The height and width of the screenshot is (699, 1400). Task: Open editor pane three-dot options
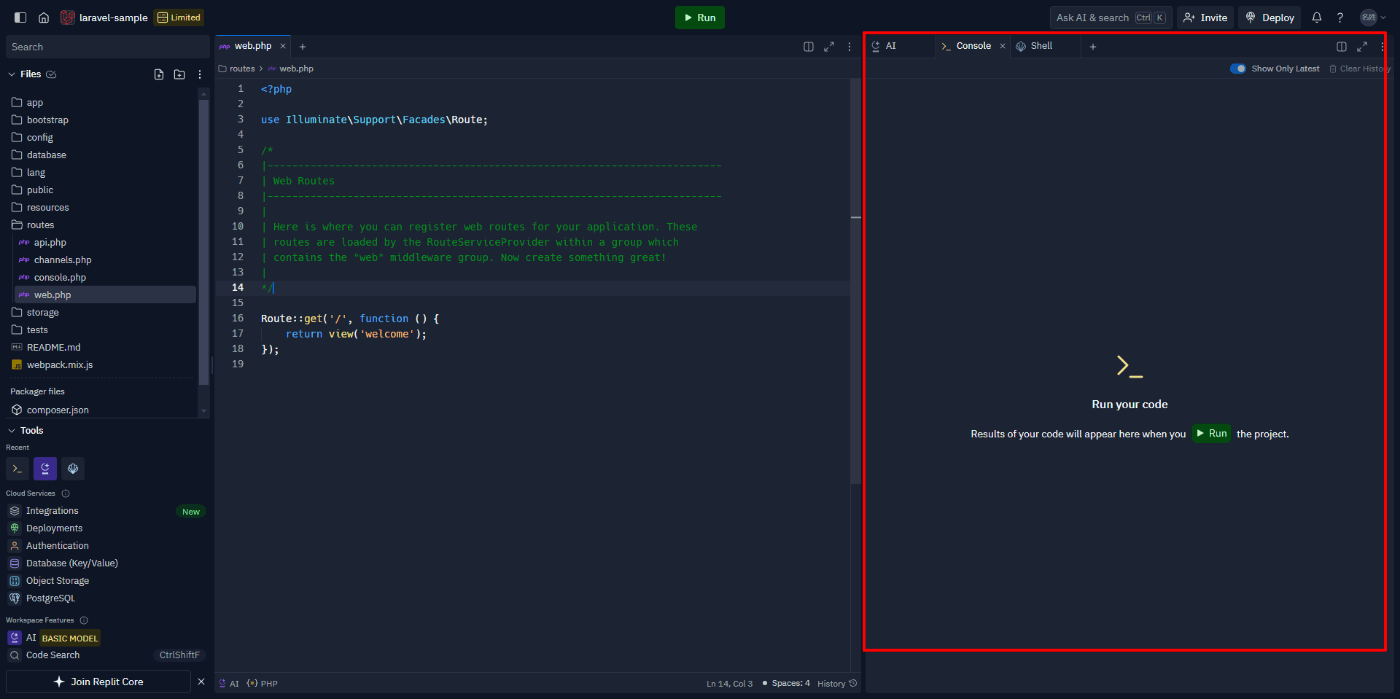pos(850,46)
